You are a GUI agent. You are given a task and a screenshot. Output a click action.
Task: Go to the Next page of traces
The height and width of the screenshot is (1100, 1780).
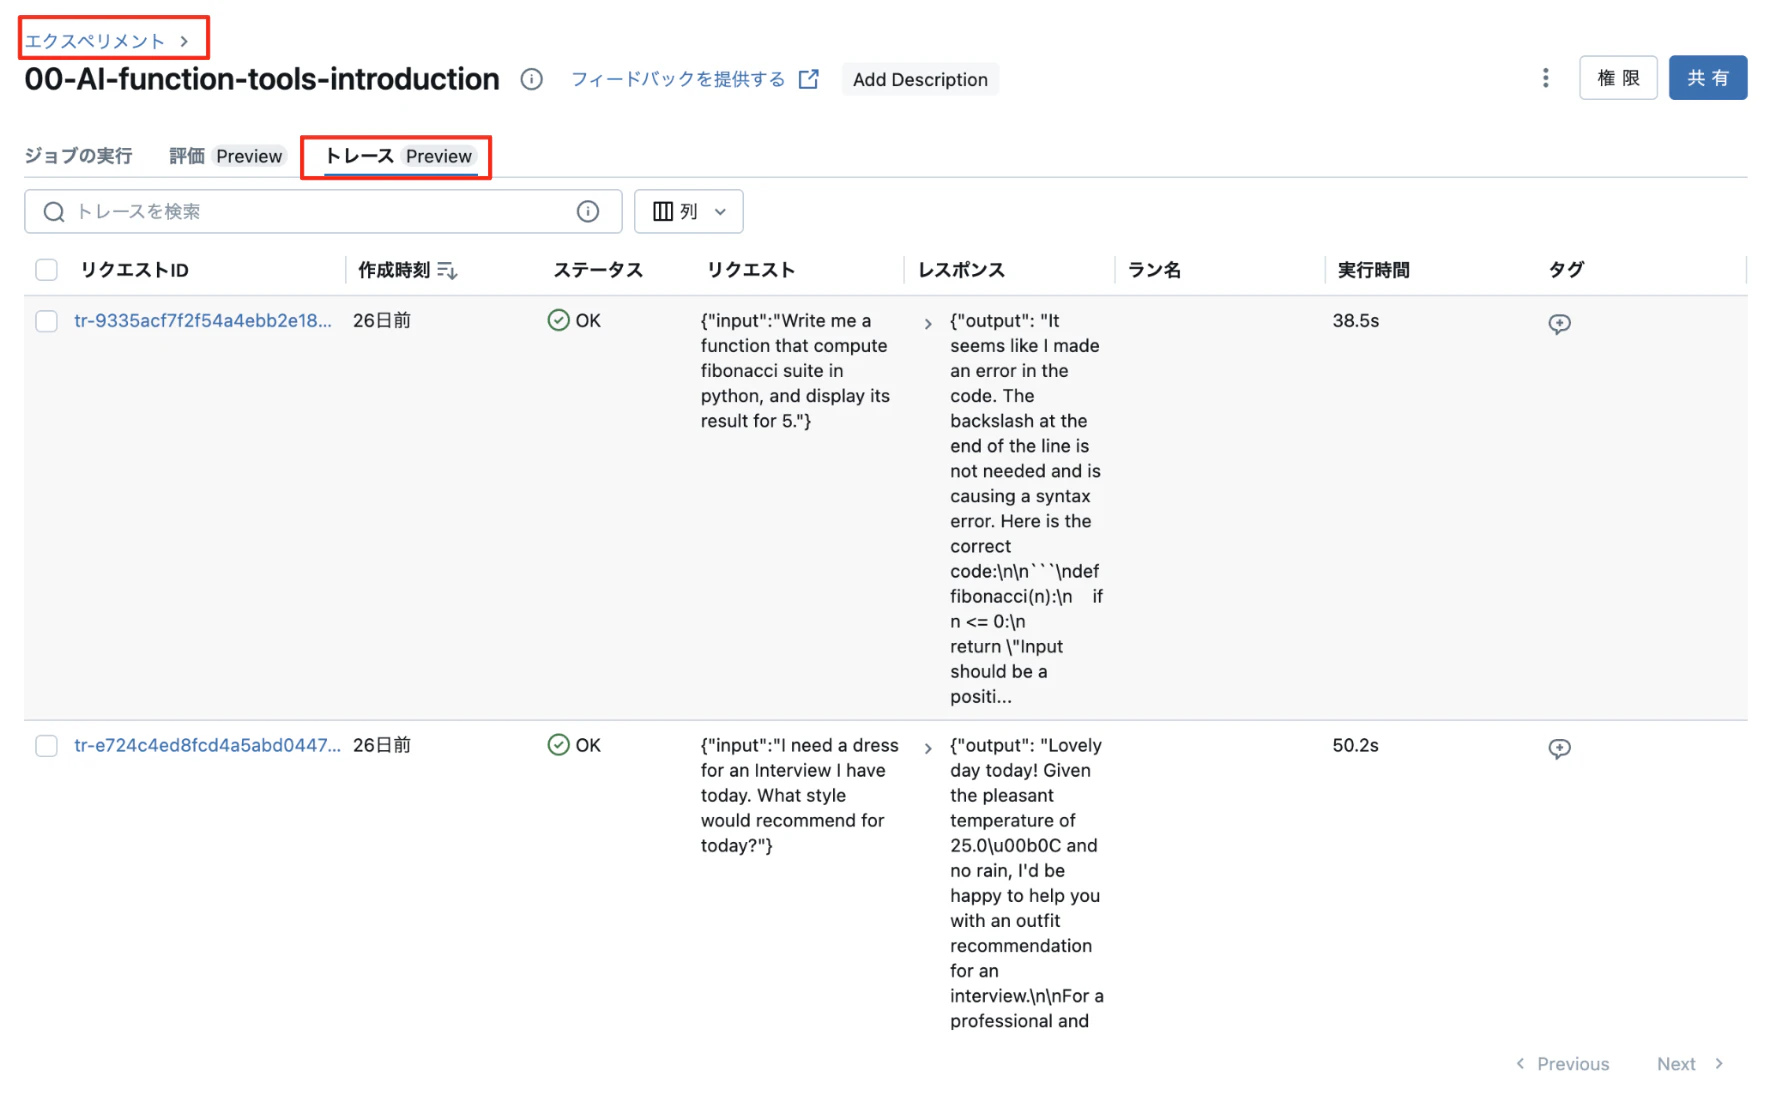pos(1690,1064)
